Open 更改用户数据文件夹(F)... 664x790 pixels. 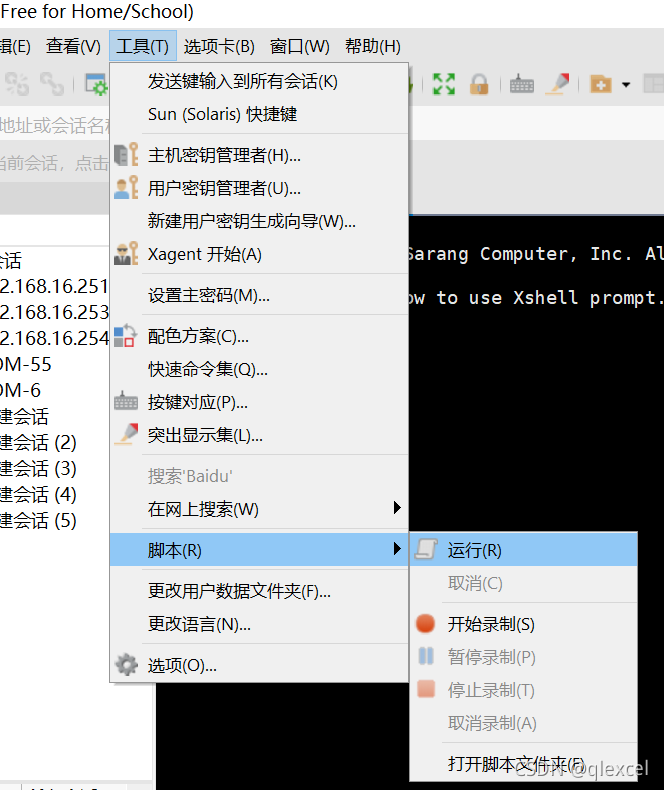(259, 590)
